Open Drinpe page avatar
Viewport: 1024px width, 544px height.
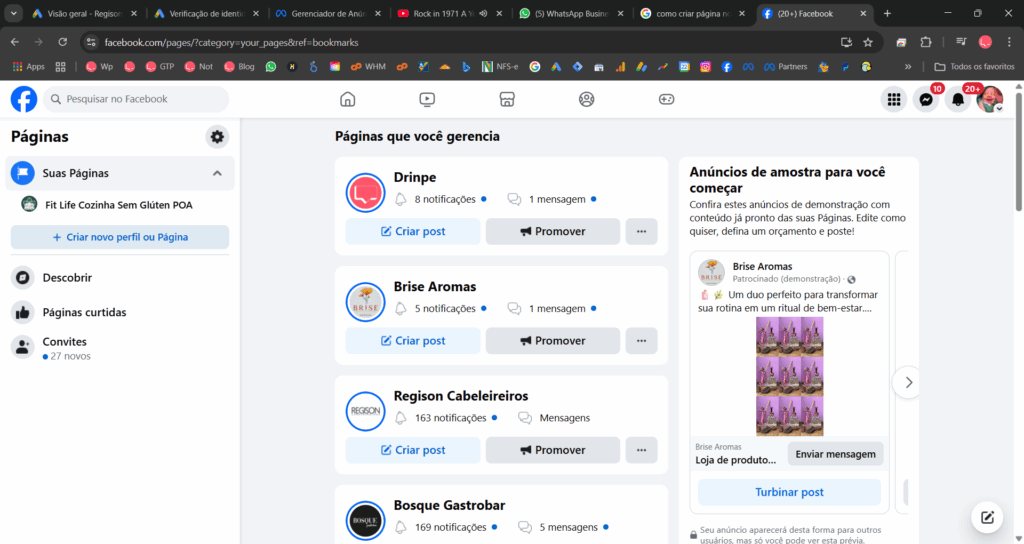(x=365, y=193)
